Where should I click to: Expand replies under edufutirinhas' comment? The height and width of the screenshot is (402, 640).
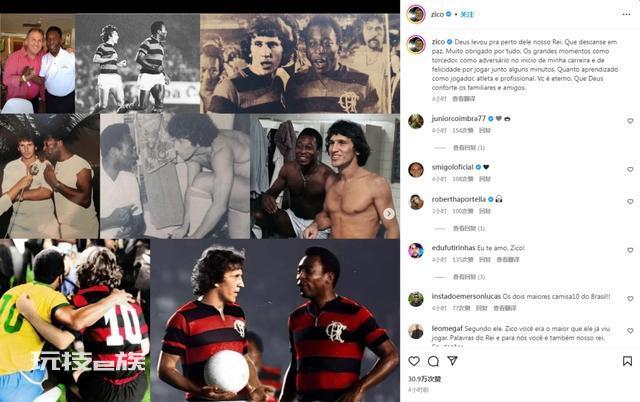click(469, 277)
